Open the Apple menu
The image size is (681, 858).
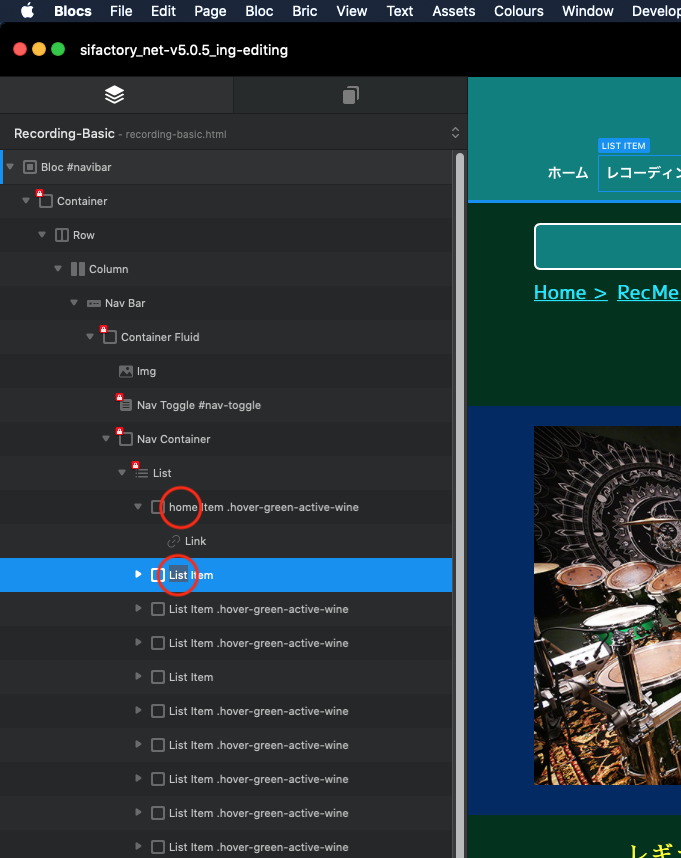[28, 11]
